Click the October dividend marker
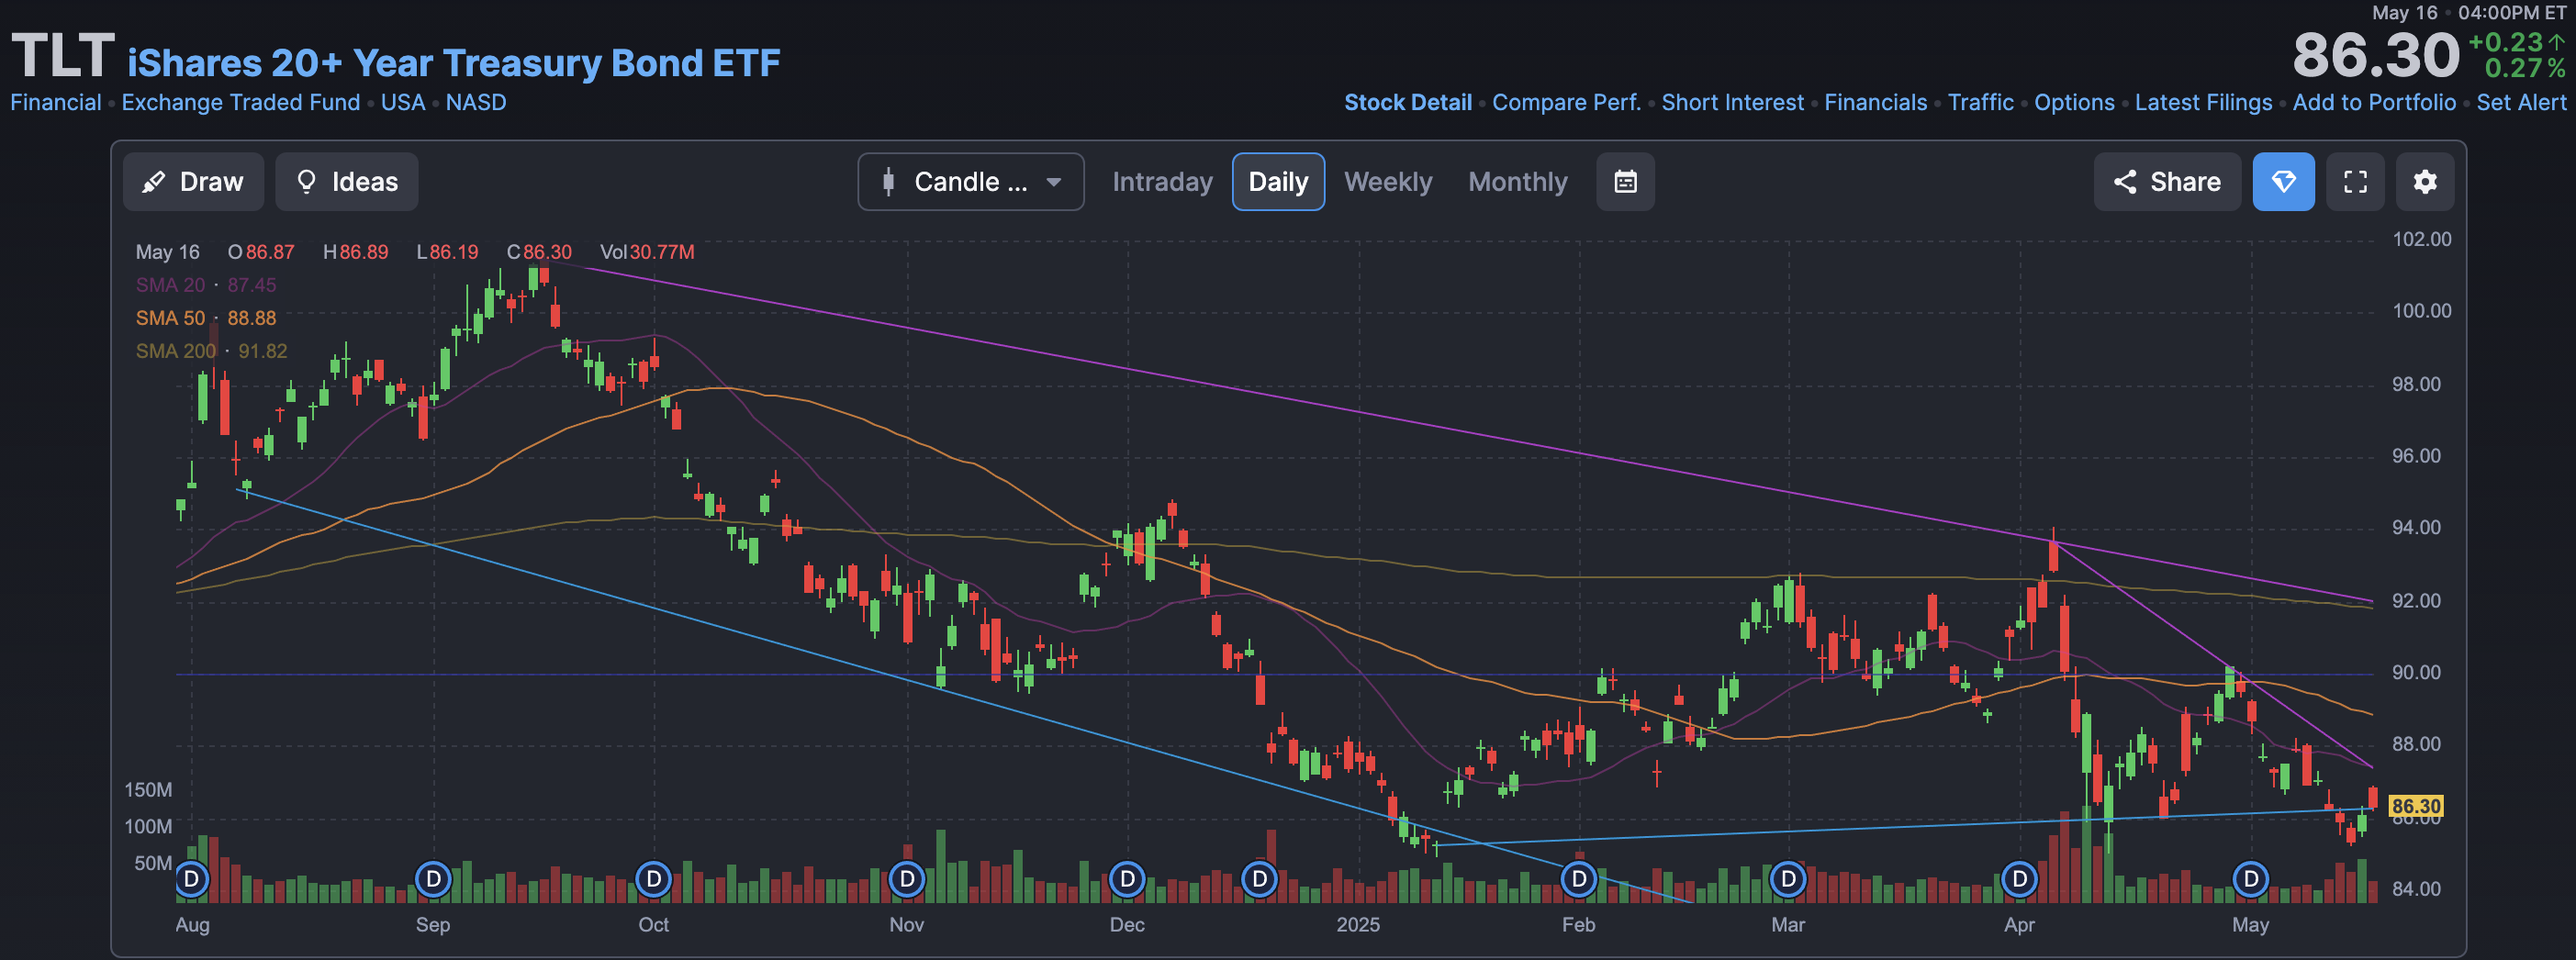The height and width of the screenshot is (960, 2576). 653,879
